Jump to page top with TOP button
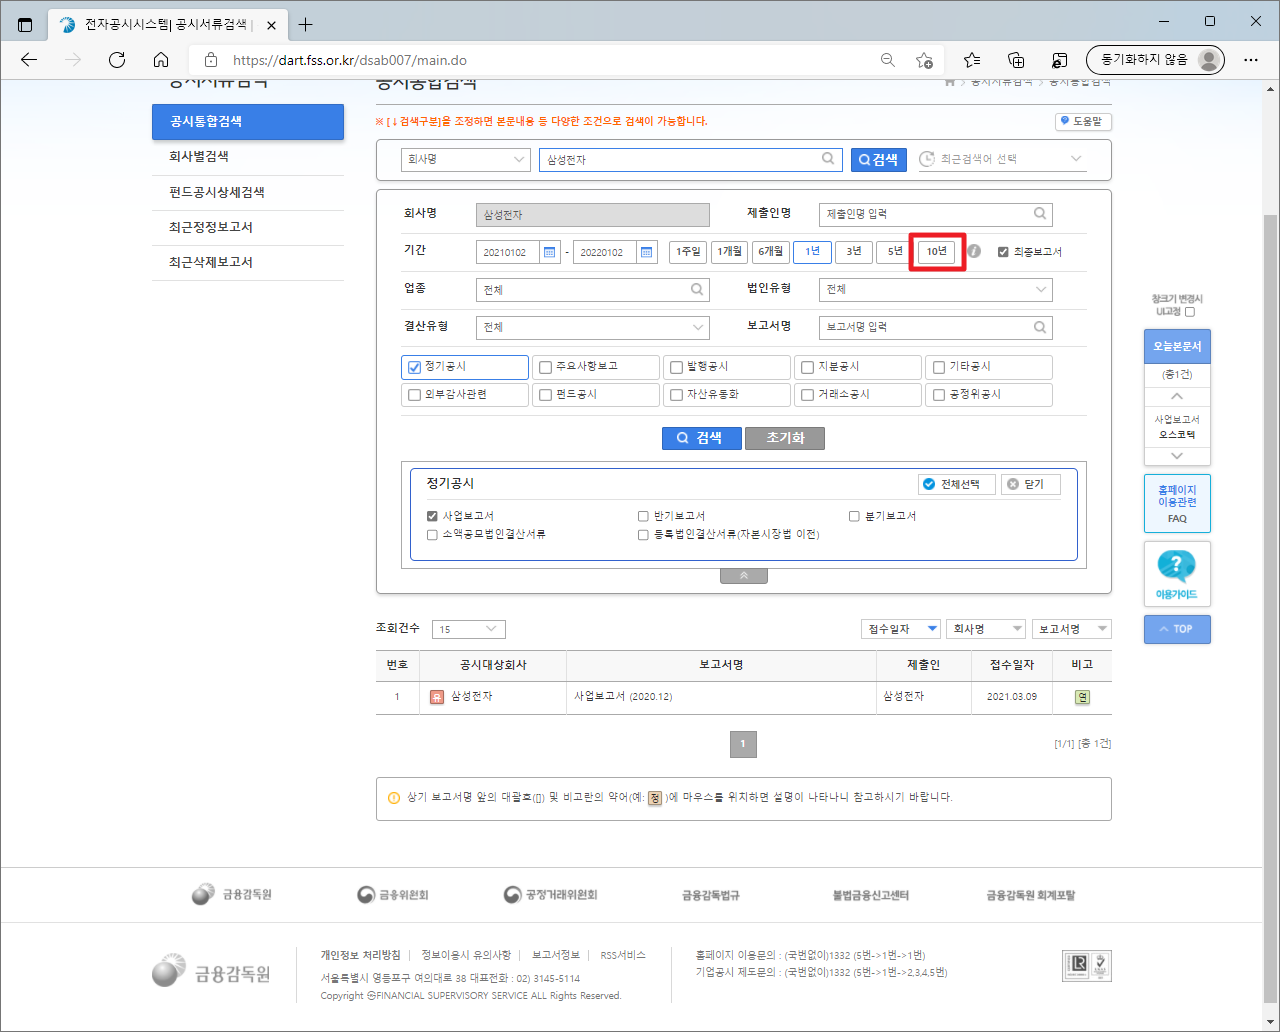 [1177, 629]
